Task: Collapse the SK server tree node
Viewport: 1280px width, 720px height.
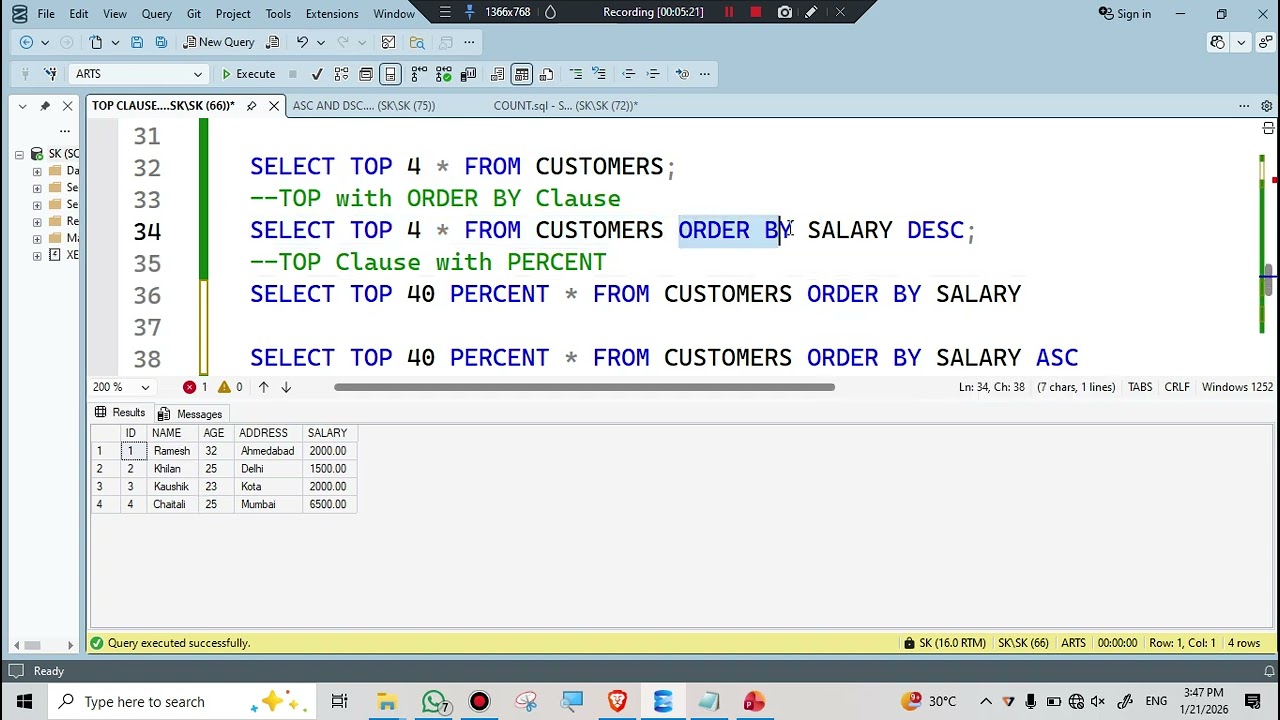Action: [x=19, y=154]
